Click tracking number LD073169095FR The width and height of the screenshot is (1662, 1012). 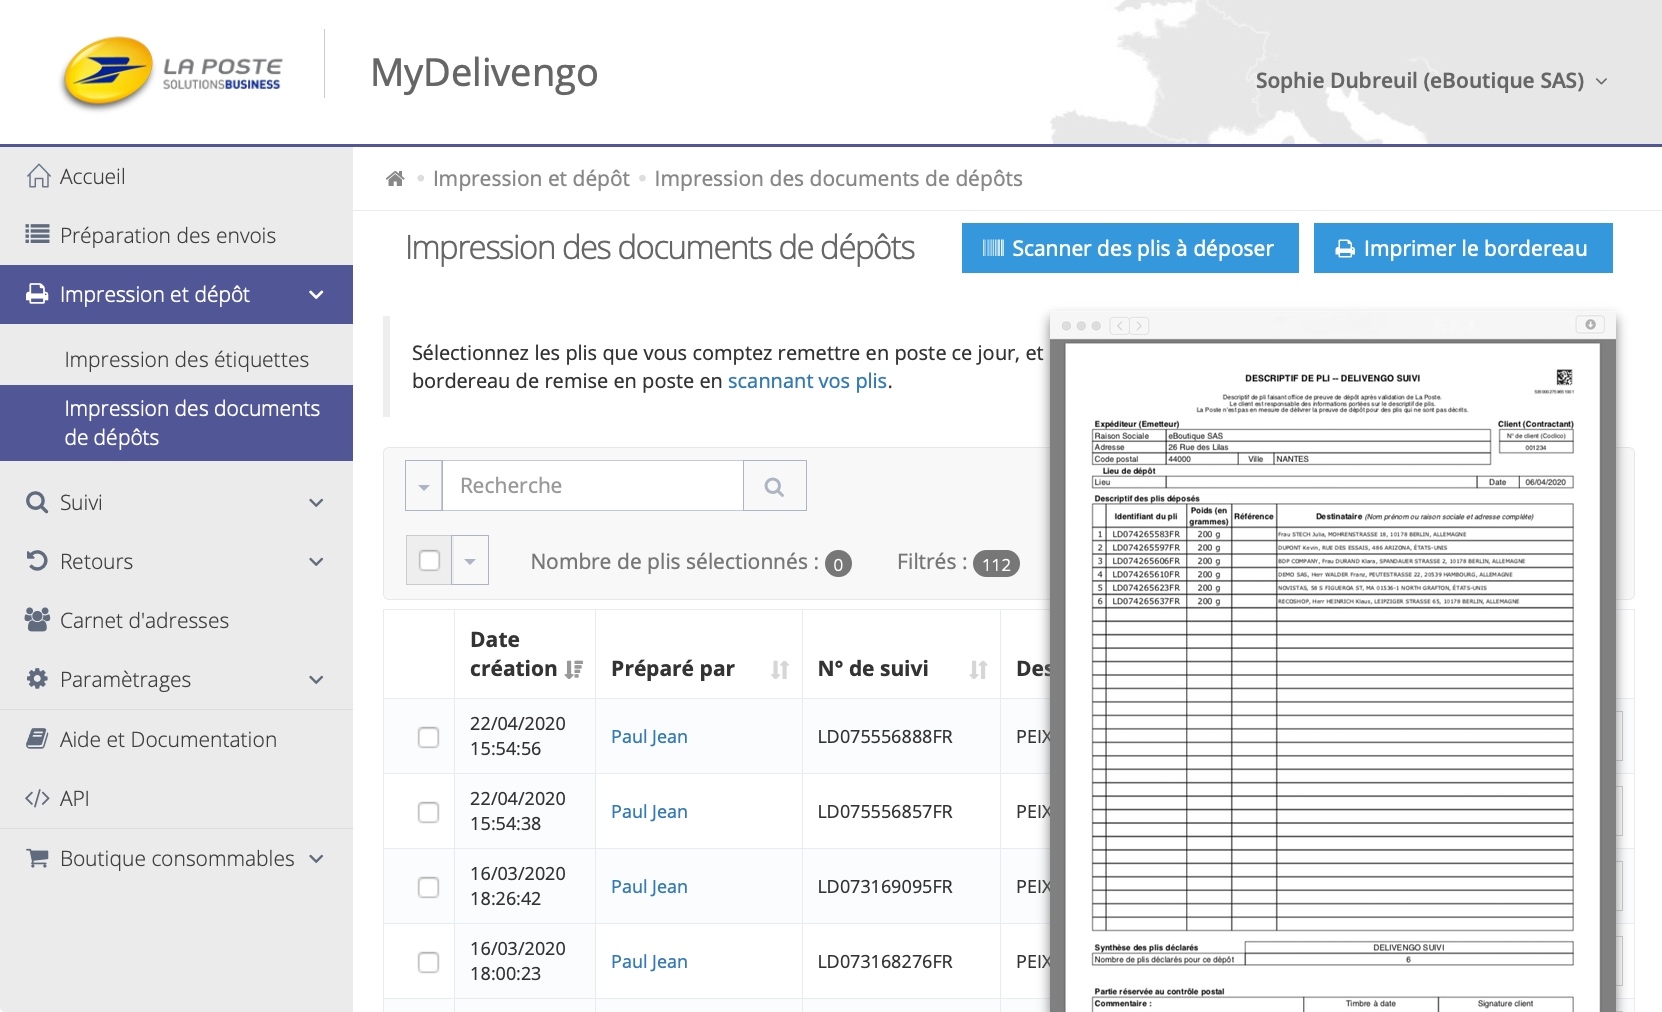885,887
